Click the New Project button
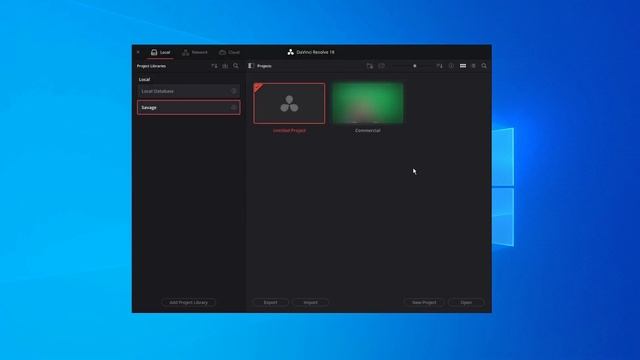 pyautogui.click(x=424, y=302)
